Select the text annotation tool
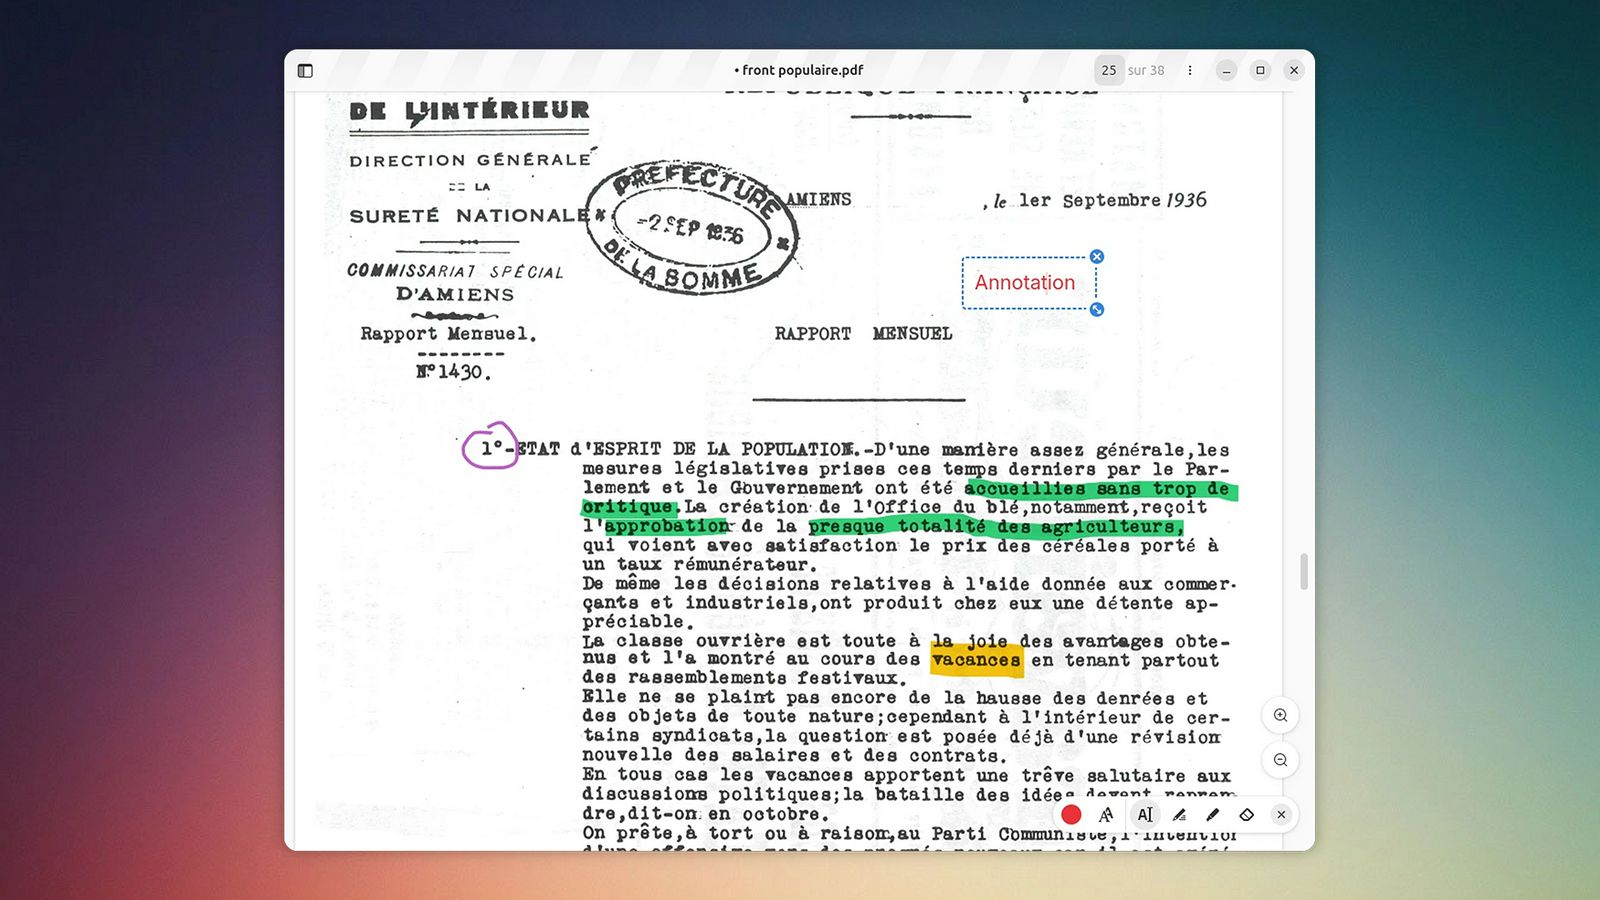Image resolution: width=1600 pixels, height=900 pixels. click(x=1145, y=815)
